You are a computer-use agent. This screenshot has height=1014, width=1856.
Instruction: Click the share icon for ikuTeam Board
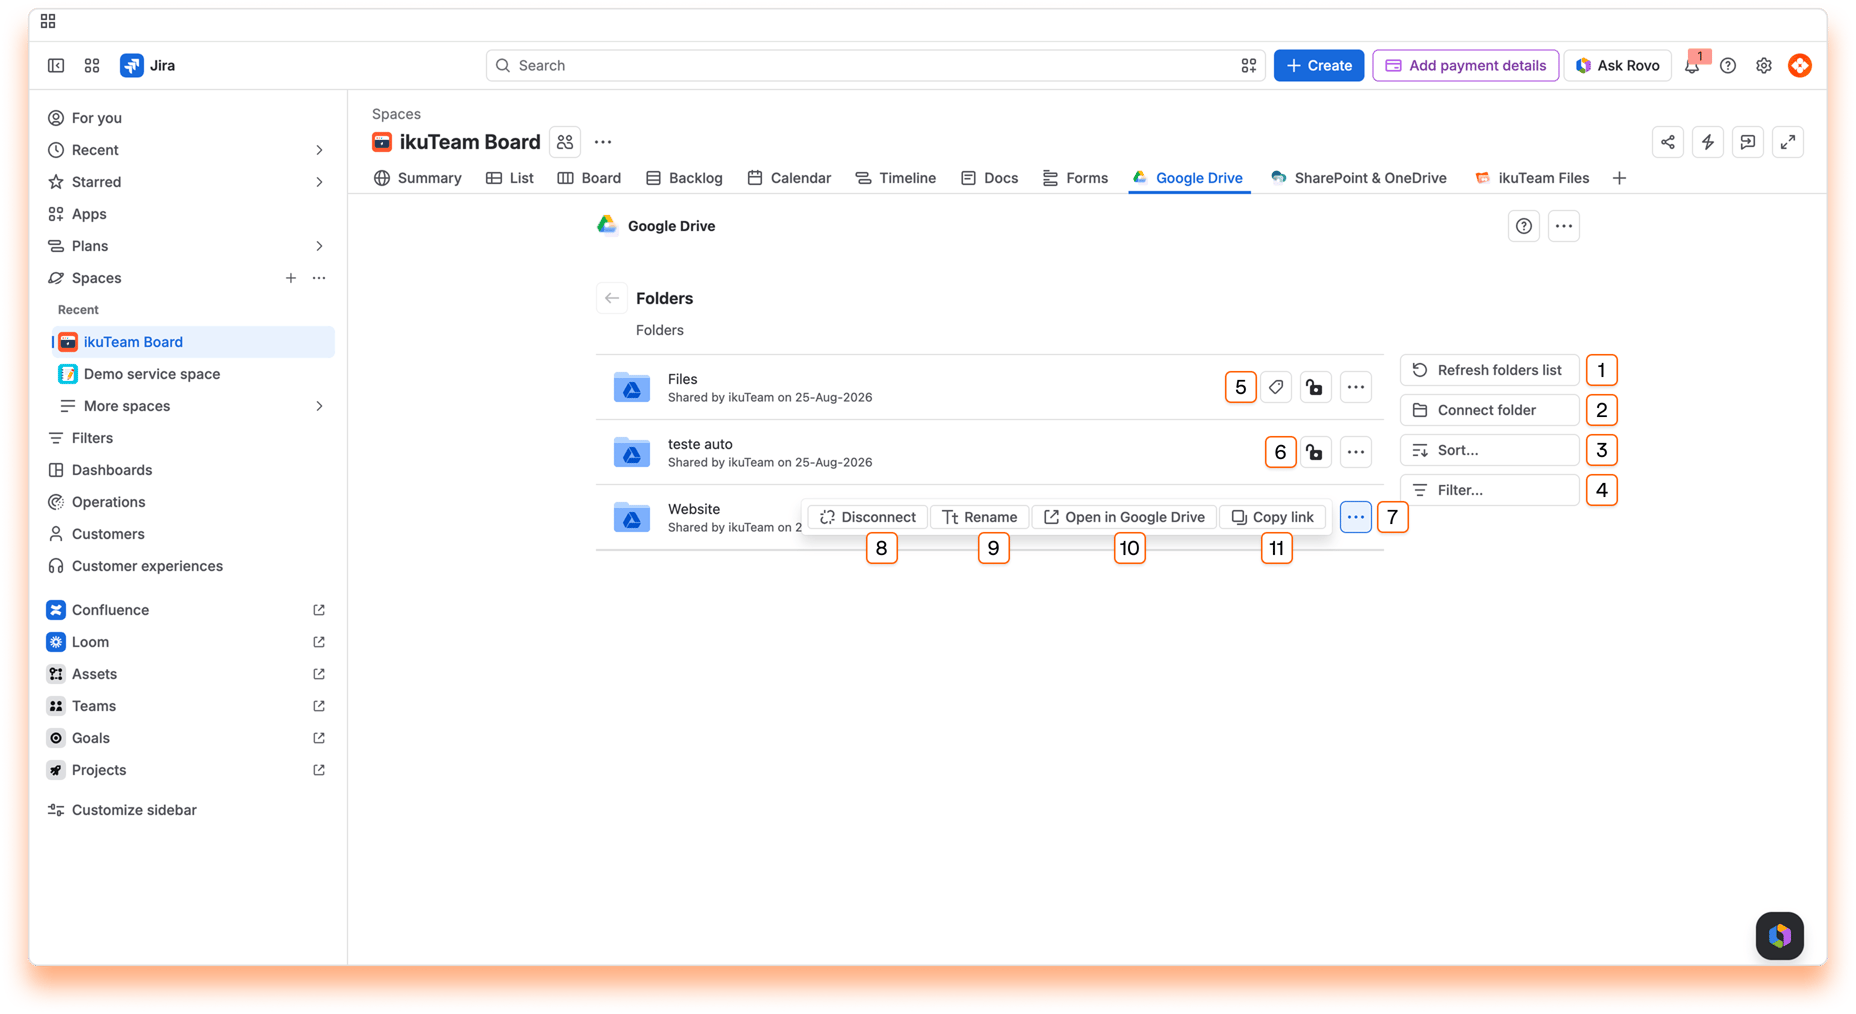pos(1668,142)
